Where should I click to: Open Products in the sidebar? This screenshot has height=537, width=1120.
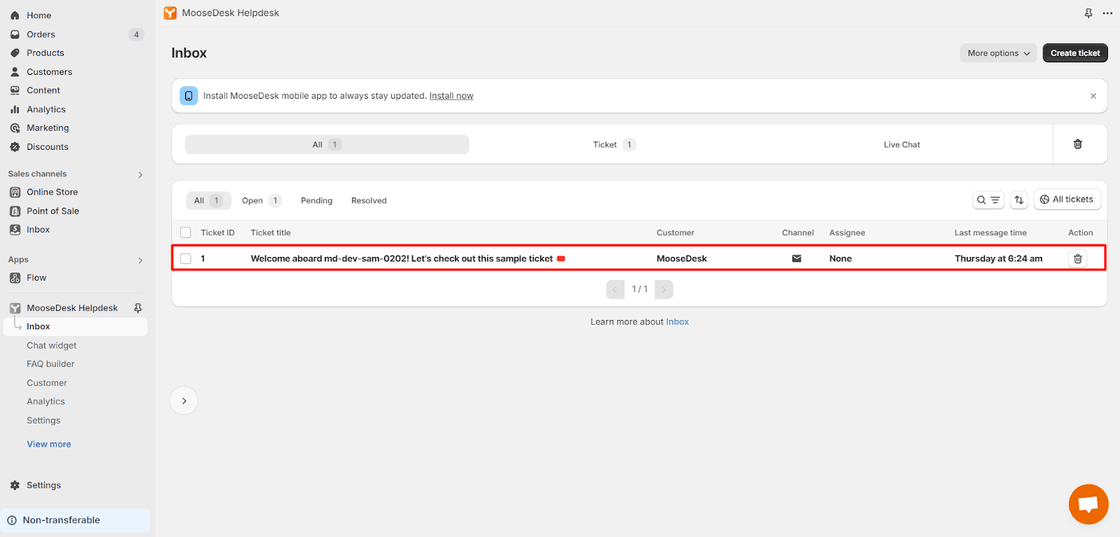tap(45, 53)
